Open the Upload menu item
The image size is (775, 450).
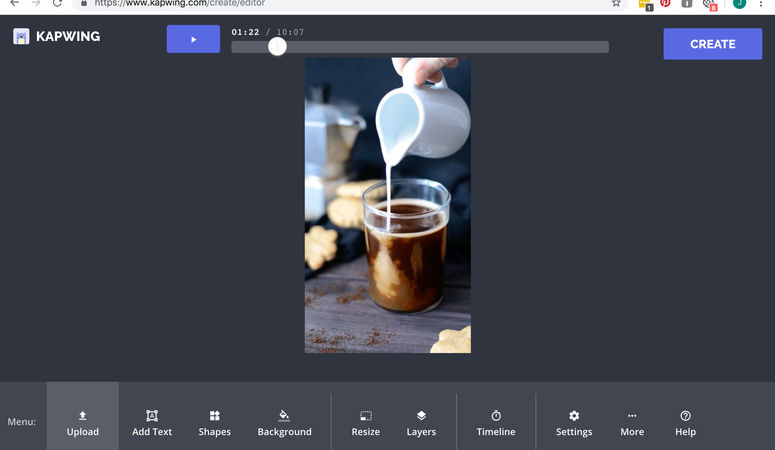pos(83,423)
